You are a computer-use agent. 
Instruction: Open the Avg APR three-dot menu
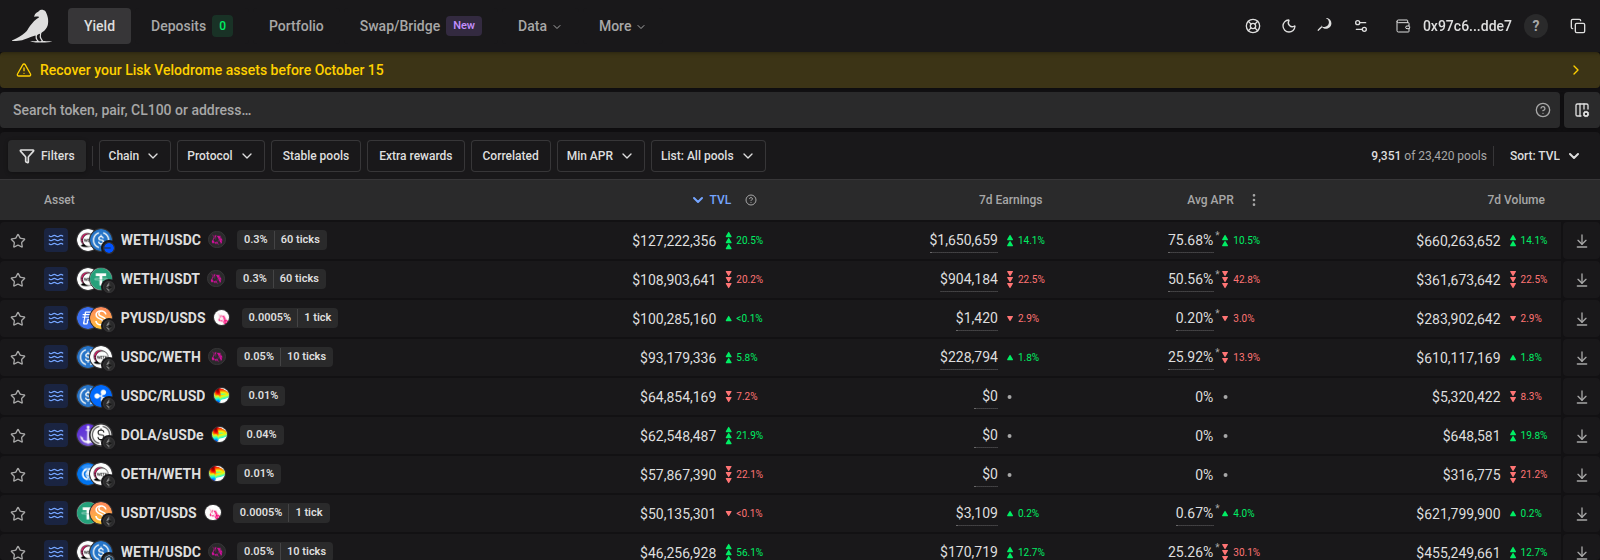[x=1254, y=200]
